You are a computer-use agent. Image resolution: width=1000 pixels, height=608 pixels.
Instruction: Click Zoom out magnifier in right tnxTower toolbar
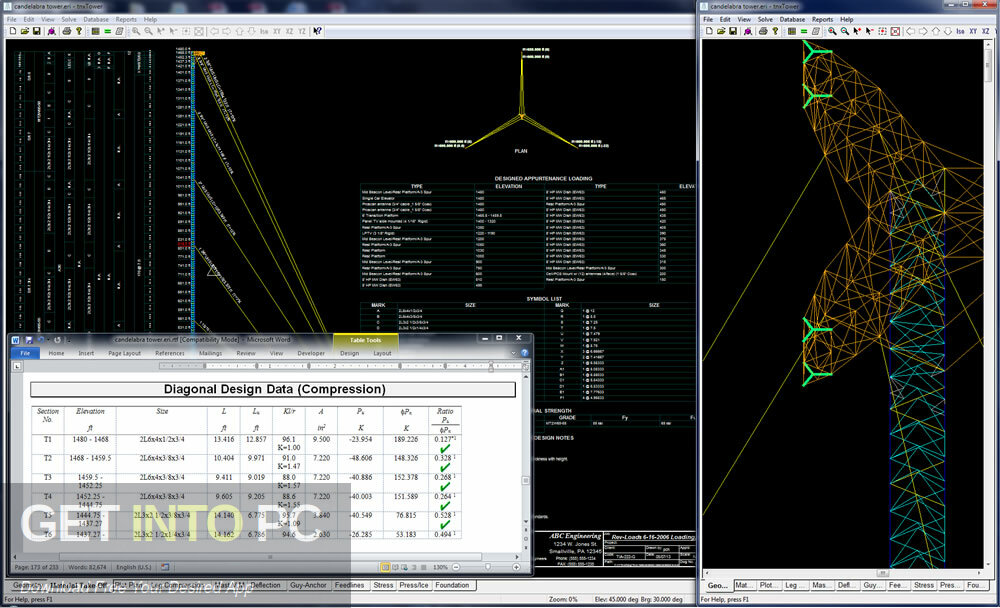click(844, 31)
